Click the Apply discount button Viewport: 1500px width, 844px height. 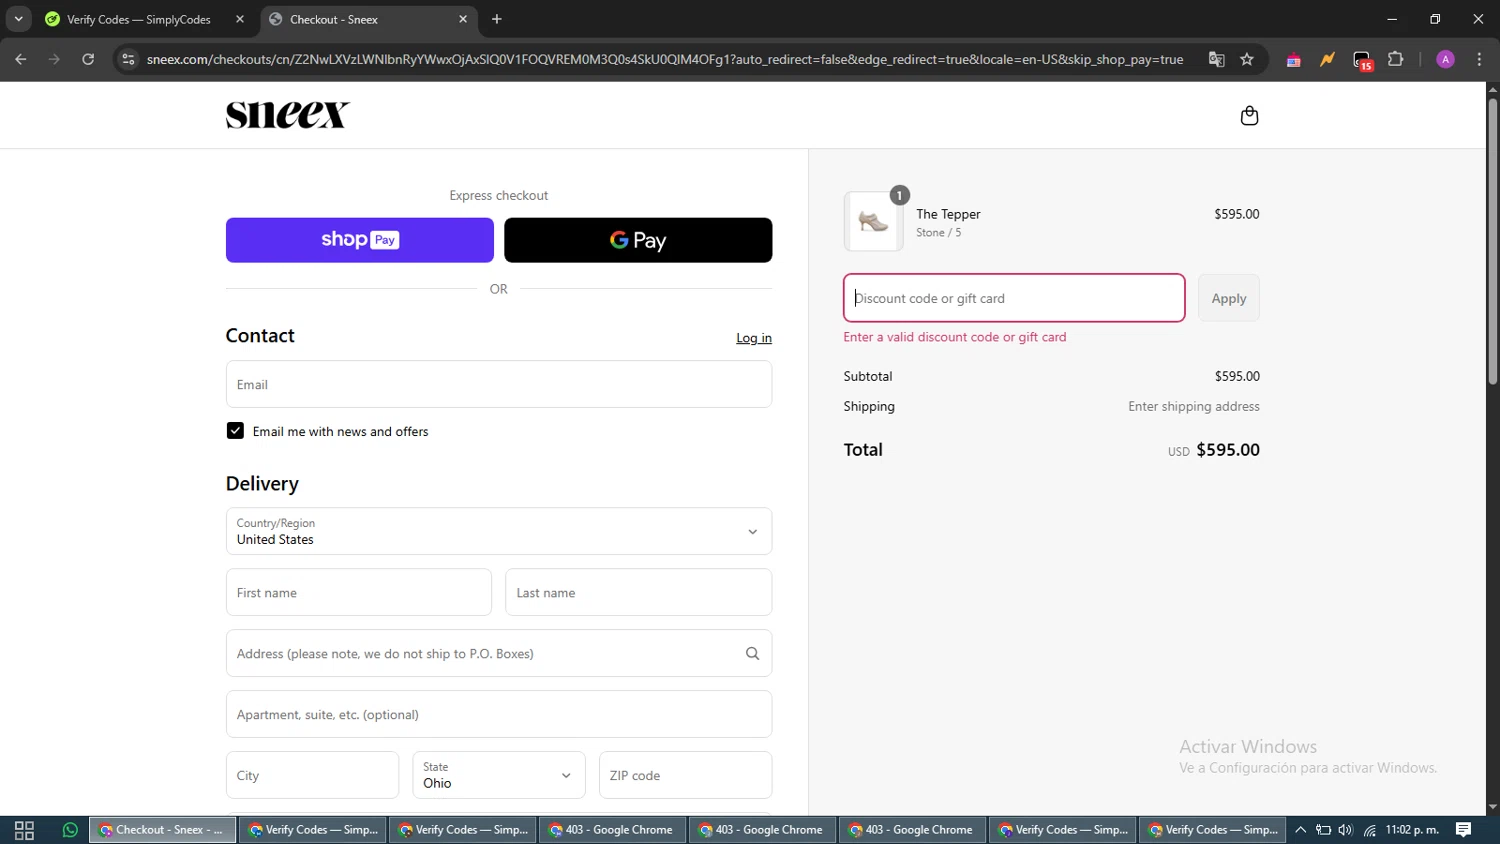tap(1229, 298)
